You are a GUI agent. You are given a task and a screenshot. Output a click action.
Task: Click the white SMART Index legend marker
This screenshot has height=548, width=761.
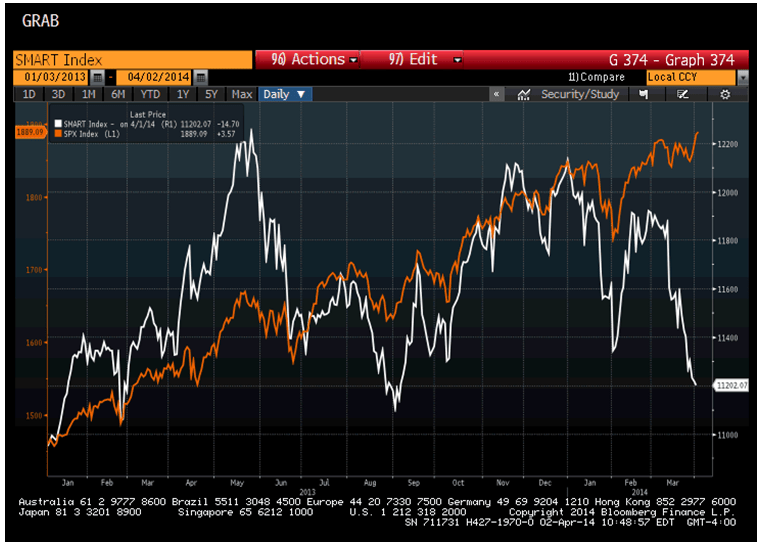[x=59, y=122]
